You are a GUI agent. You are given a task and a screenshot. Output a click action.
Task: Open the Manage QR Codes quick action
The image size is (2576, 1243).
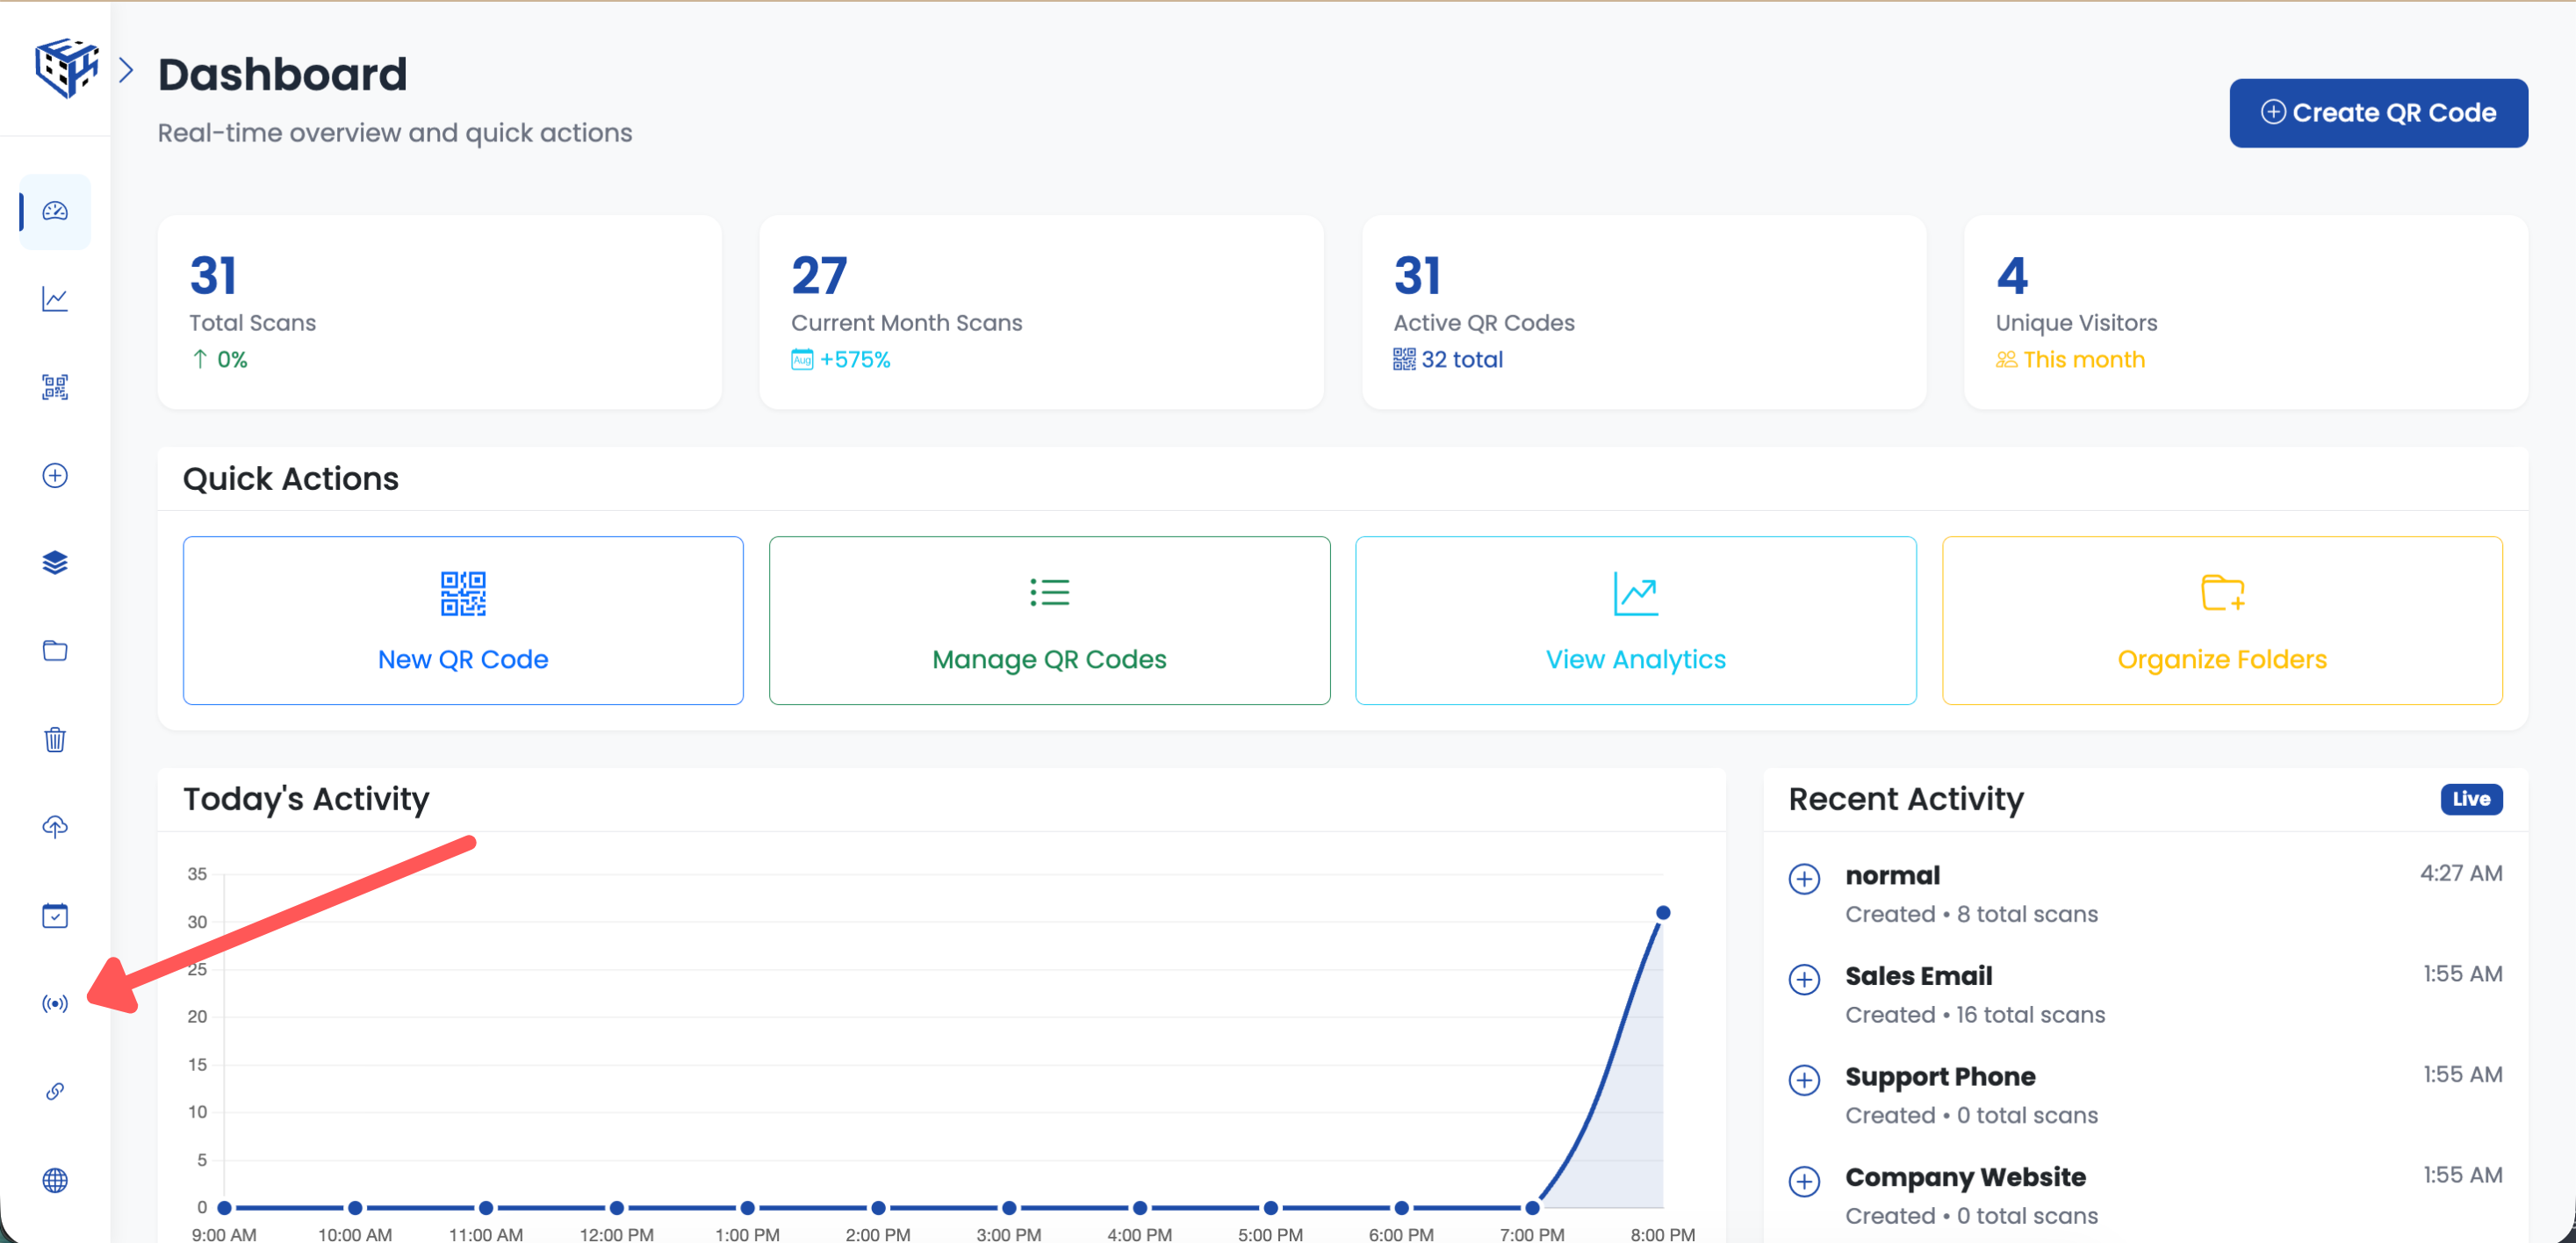(1049, 620)
